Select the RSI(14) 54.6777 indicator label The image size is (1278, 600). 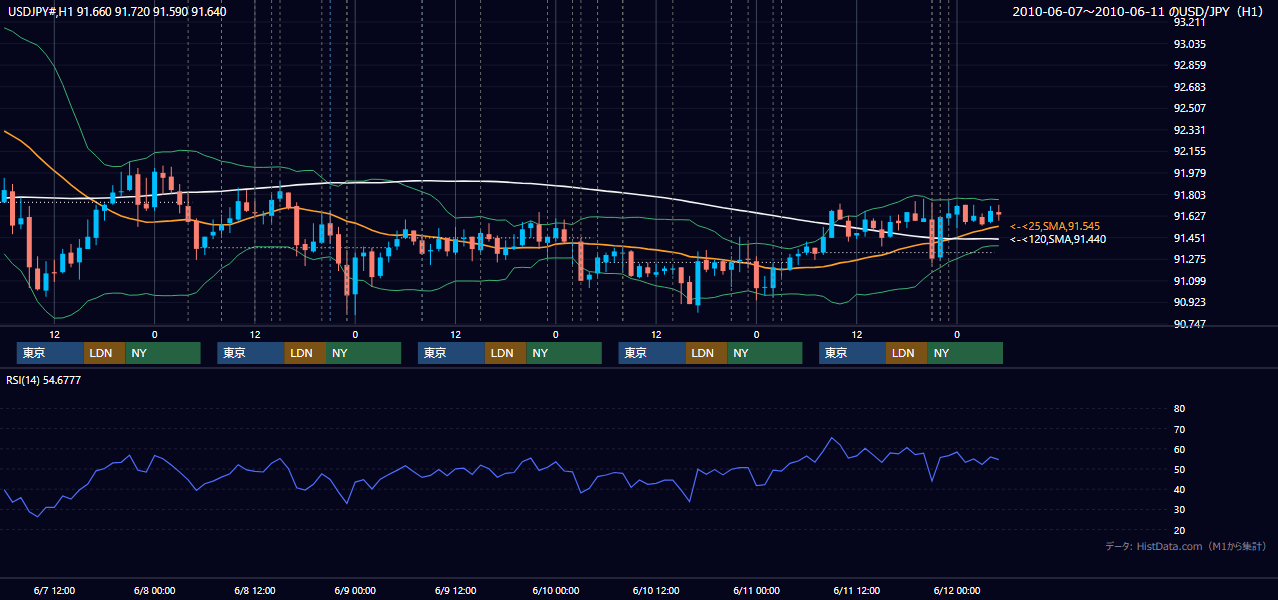point(43,381)
